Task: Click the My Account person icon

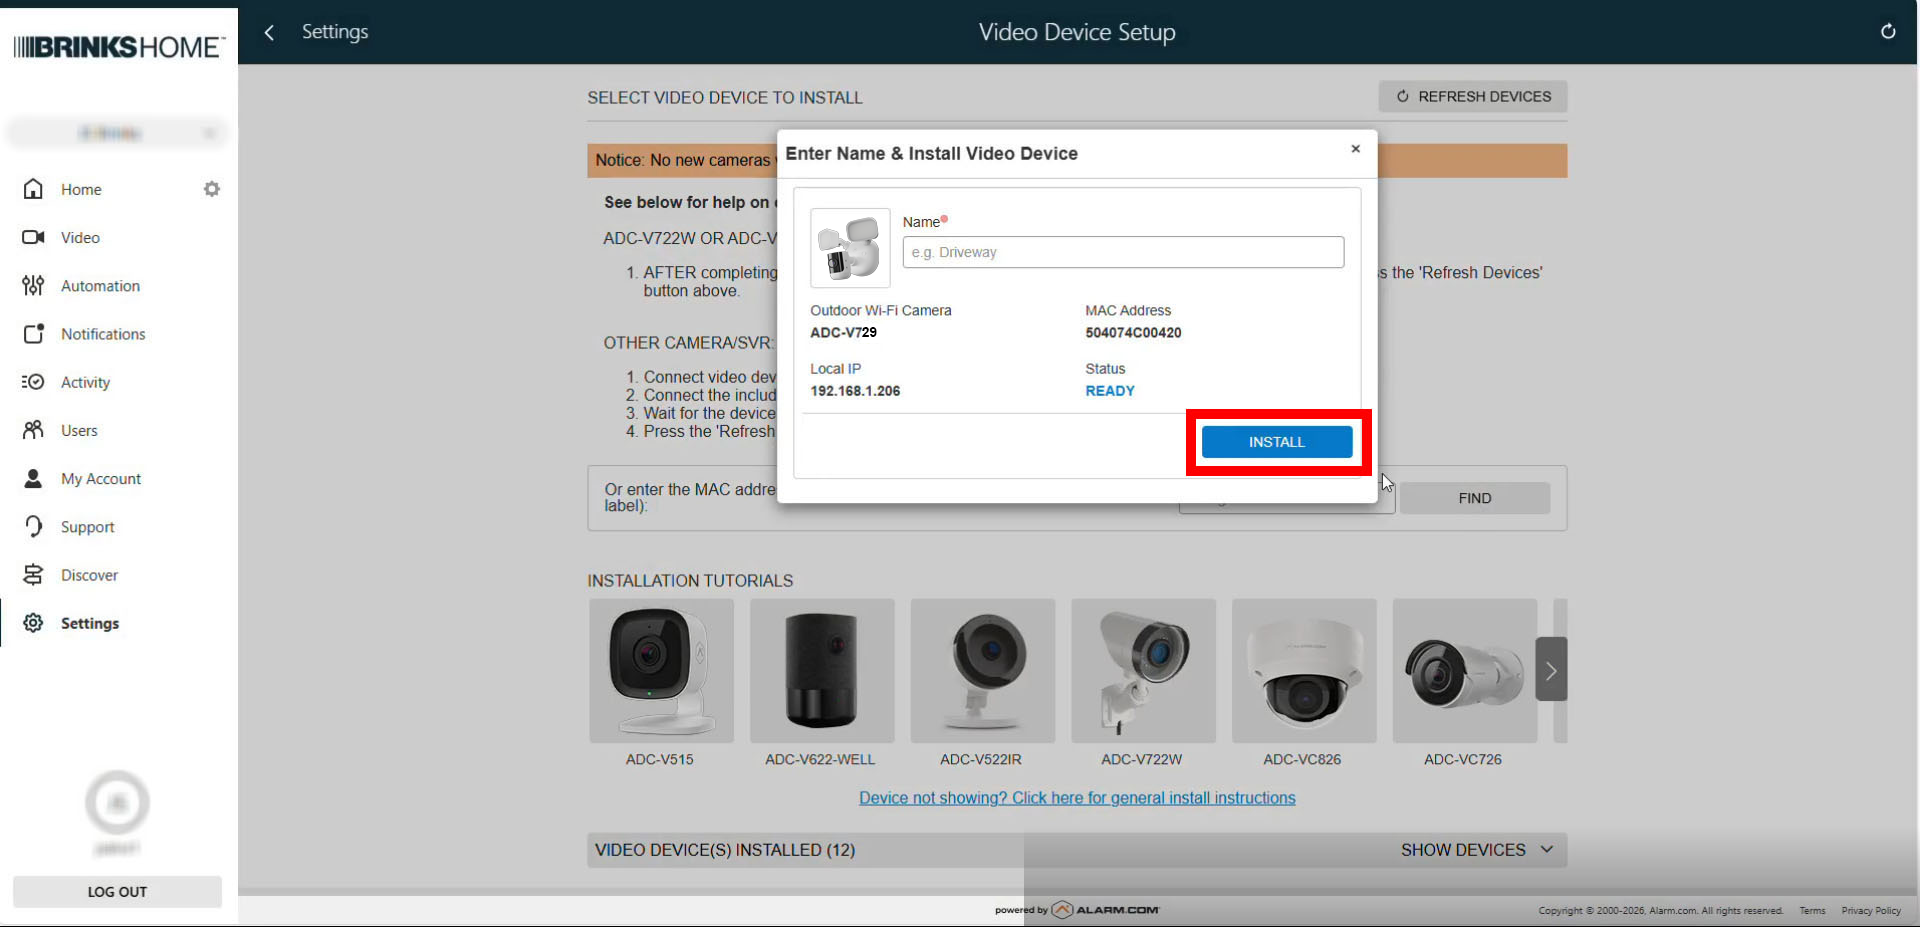Action: (33, 479)
